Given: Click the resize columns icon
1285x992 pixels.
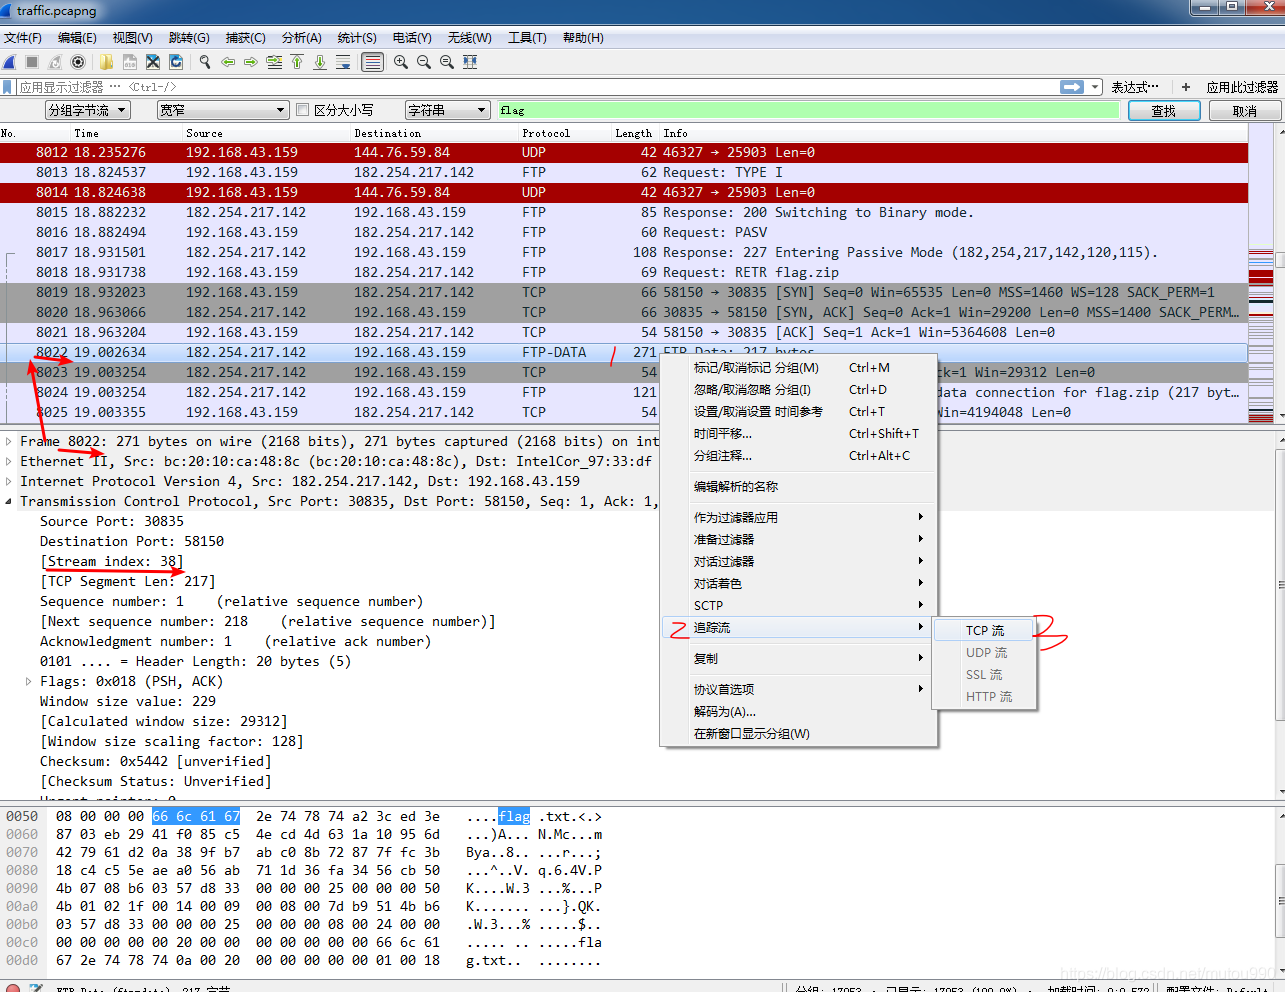Looking at the screenshot, I should 470,62.
